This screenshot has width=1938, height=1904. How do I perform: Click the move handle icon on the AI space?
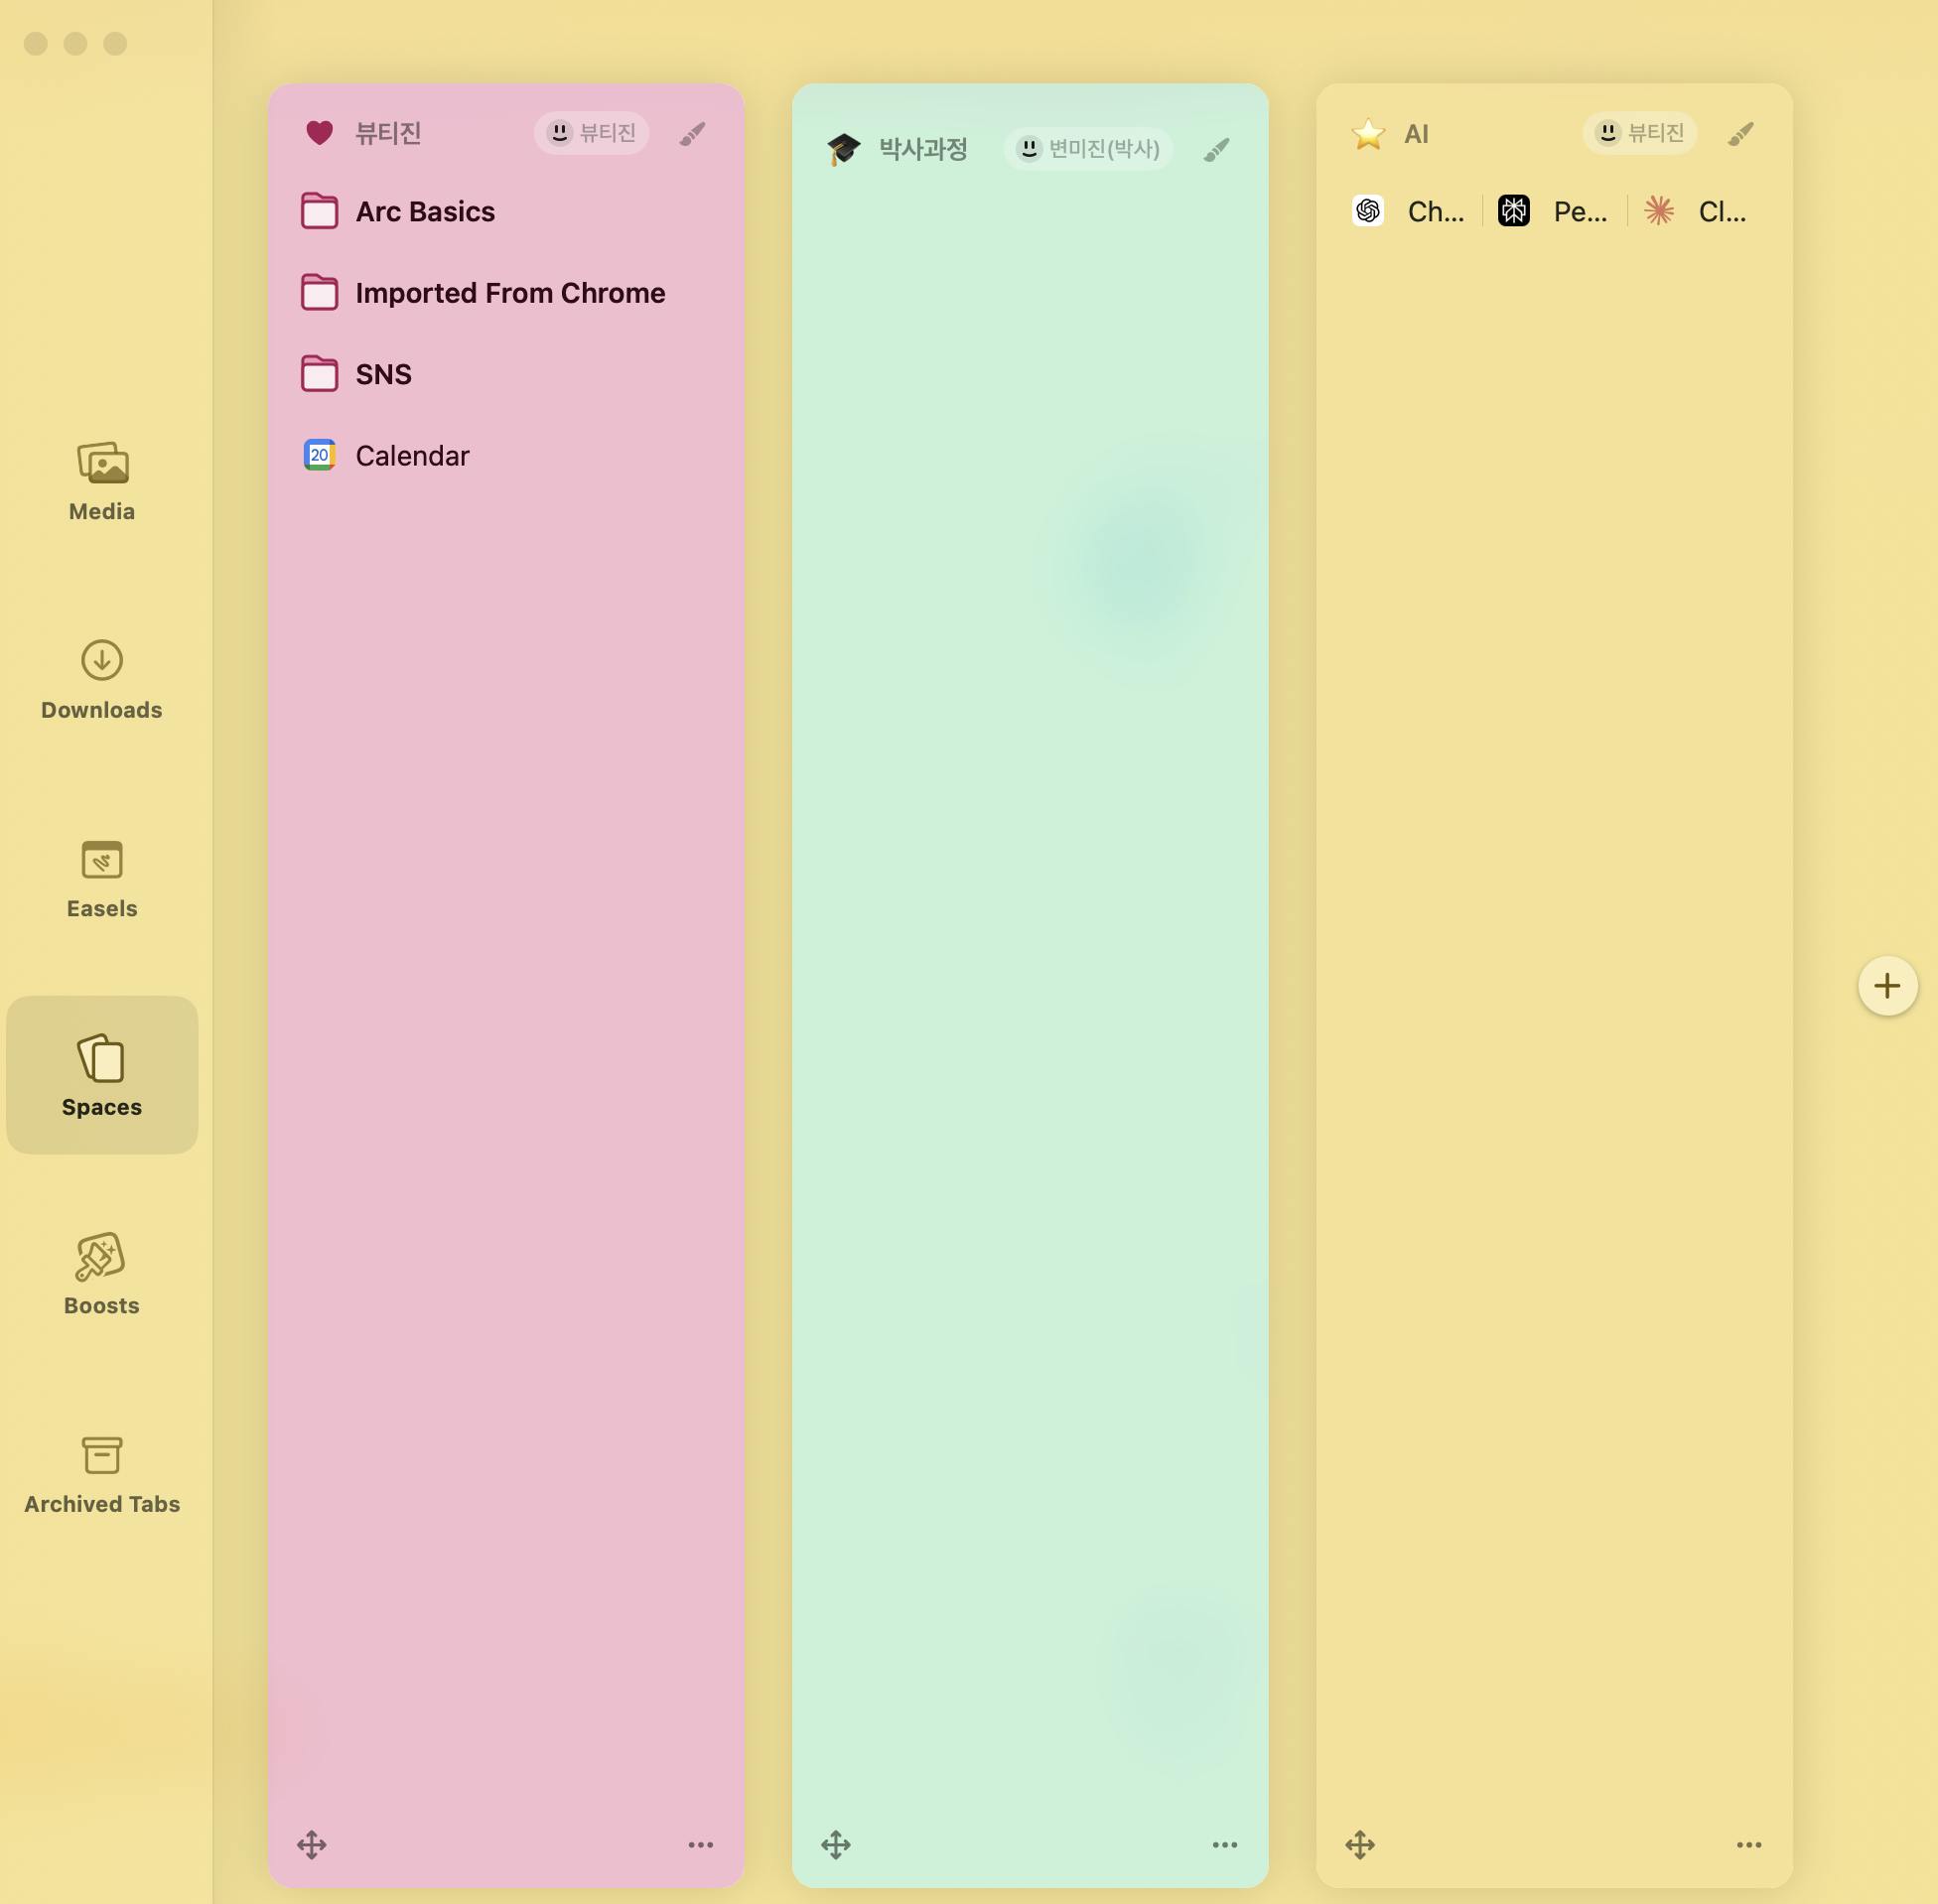click(x=1360, y=1845)
